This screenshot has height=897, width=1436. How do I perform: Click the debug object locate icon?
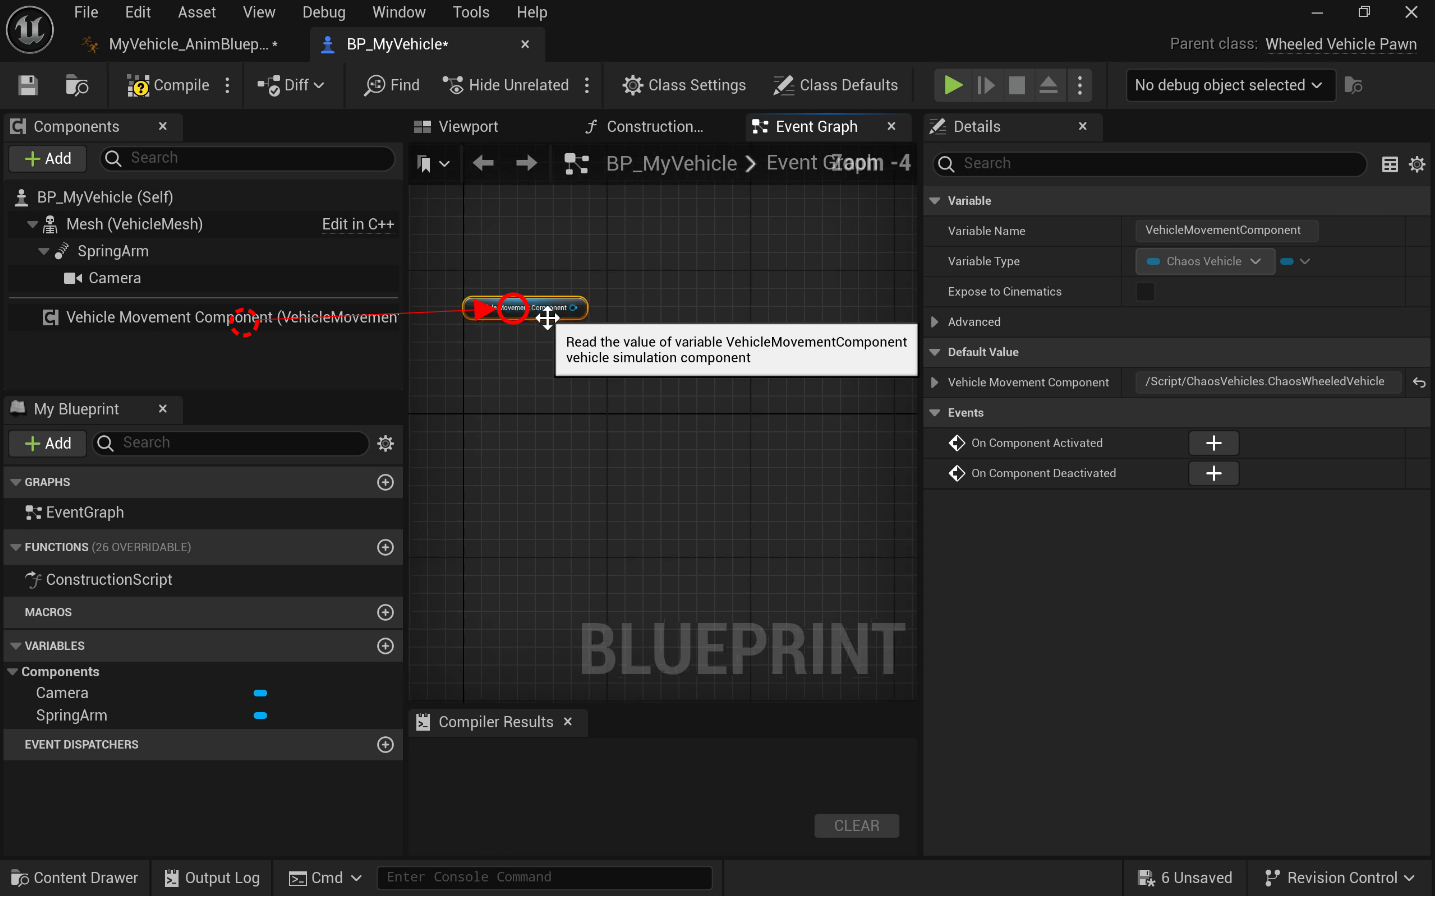(x=1354, y=85)
